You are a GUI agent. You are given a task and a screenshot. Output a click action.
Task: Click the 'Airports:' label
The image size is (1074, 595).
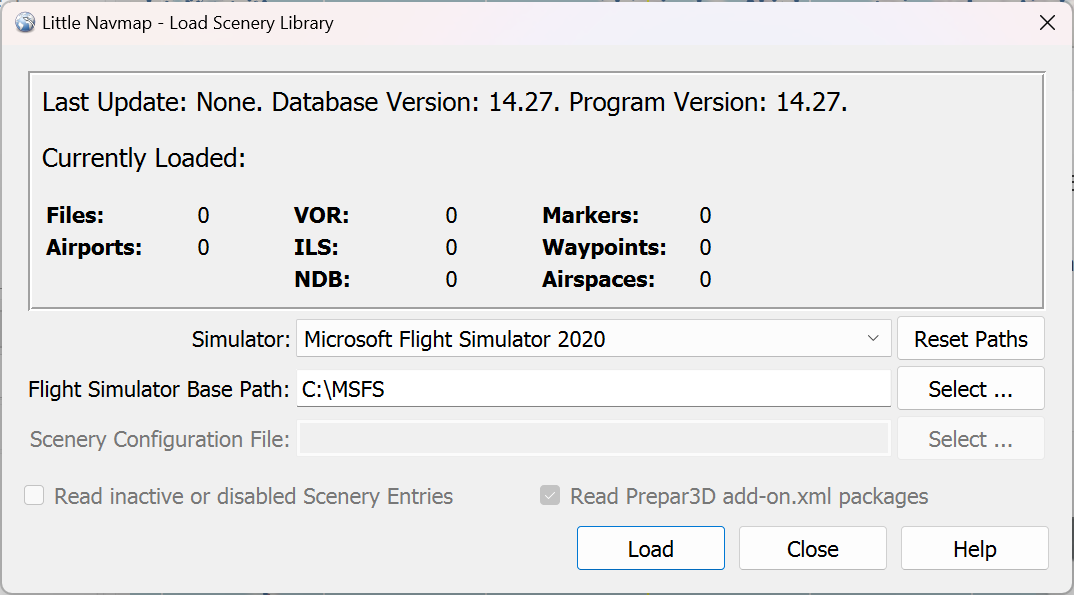94,247
